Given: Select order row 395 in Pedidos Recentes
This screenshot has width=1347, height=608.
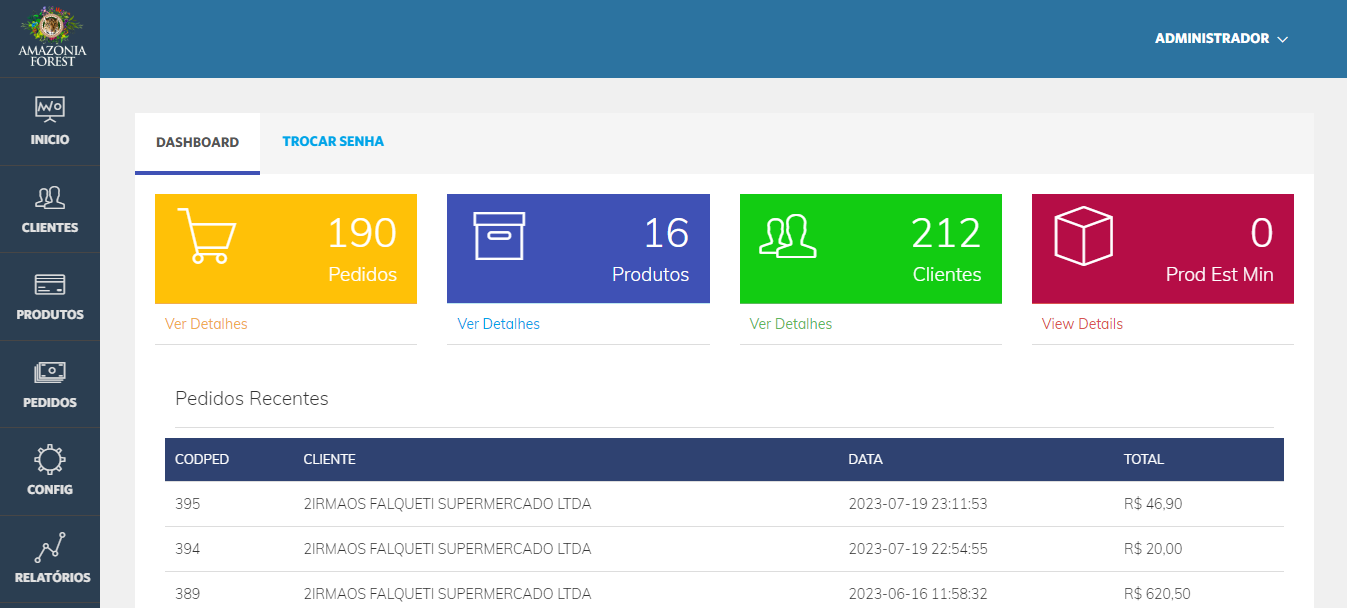Looking at the screenshot, I should 188,504.
